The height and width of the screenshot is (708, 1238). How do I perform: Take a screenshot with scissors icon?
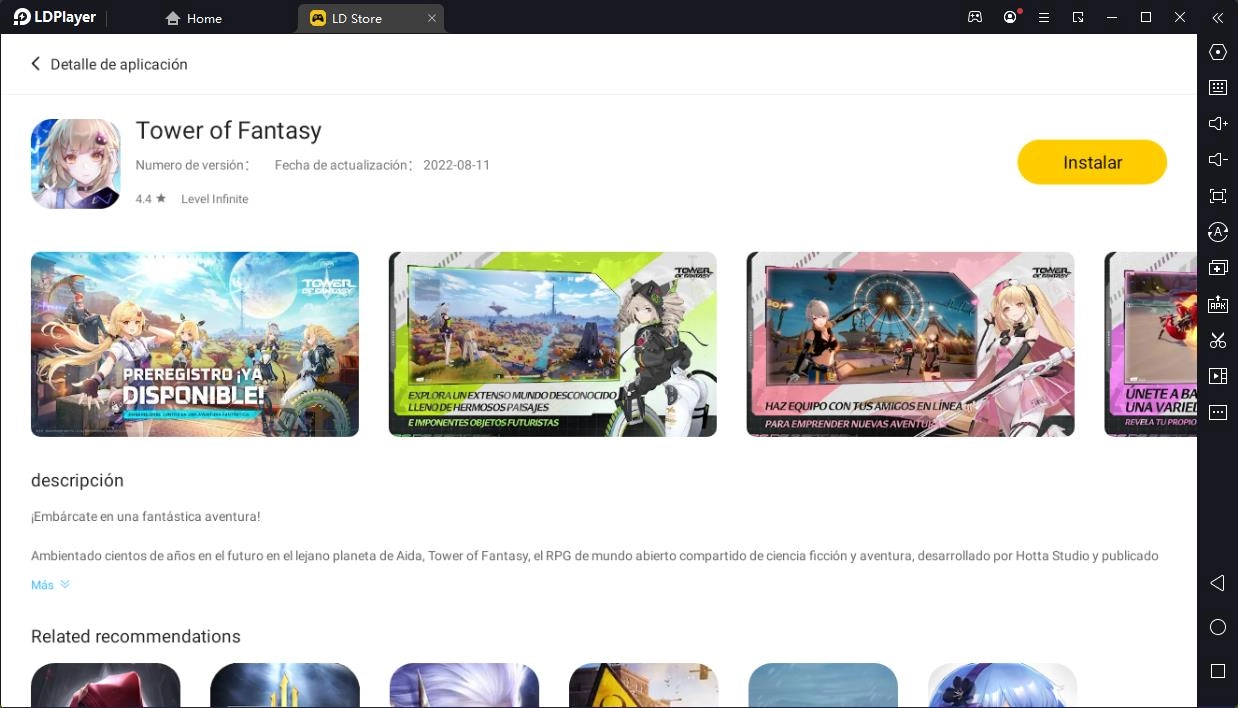pos(1217,340)
